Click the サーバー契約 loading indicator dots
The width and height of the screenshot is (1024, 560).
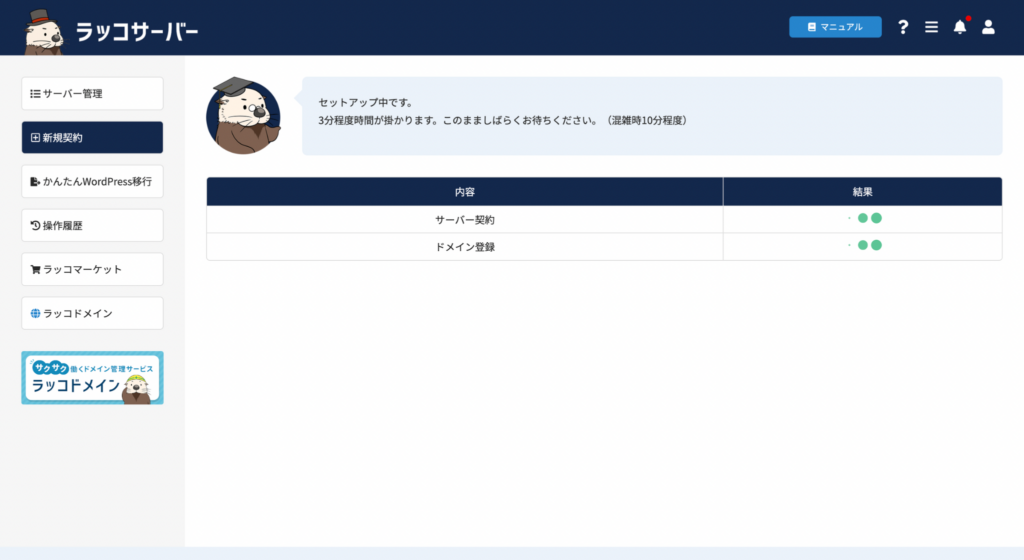coord(866,218)
